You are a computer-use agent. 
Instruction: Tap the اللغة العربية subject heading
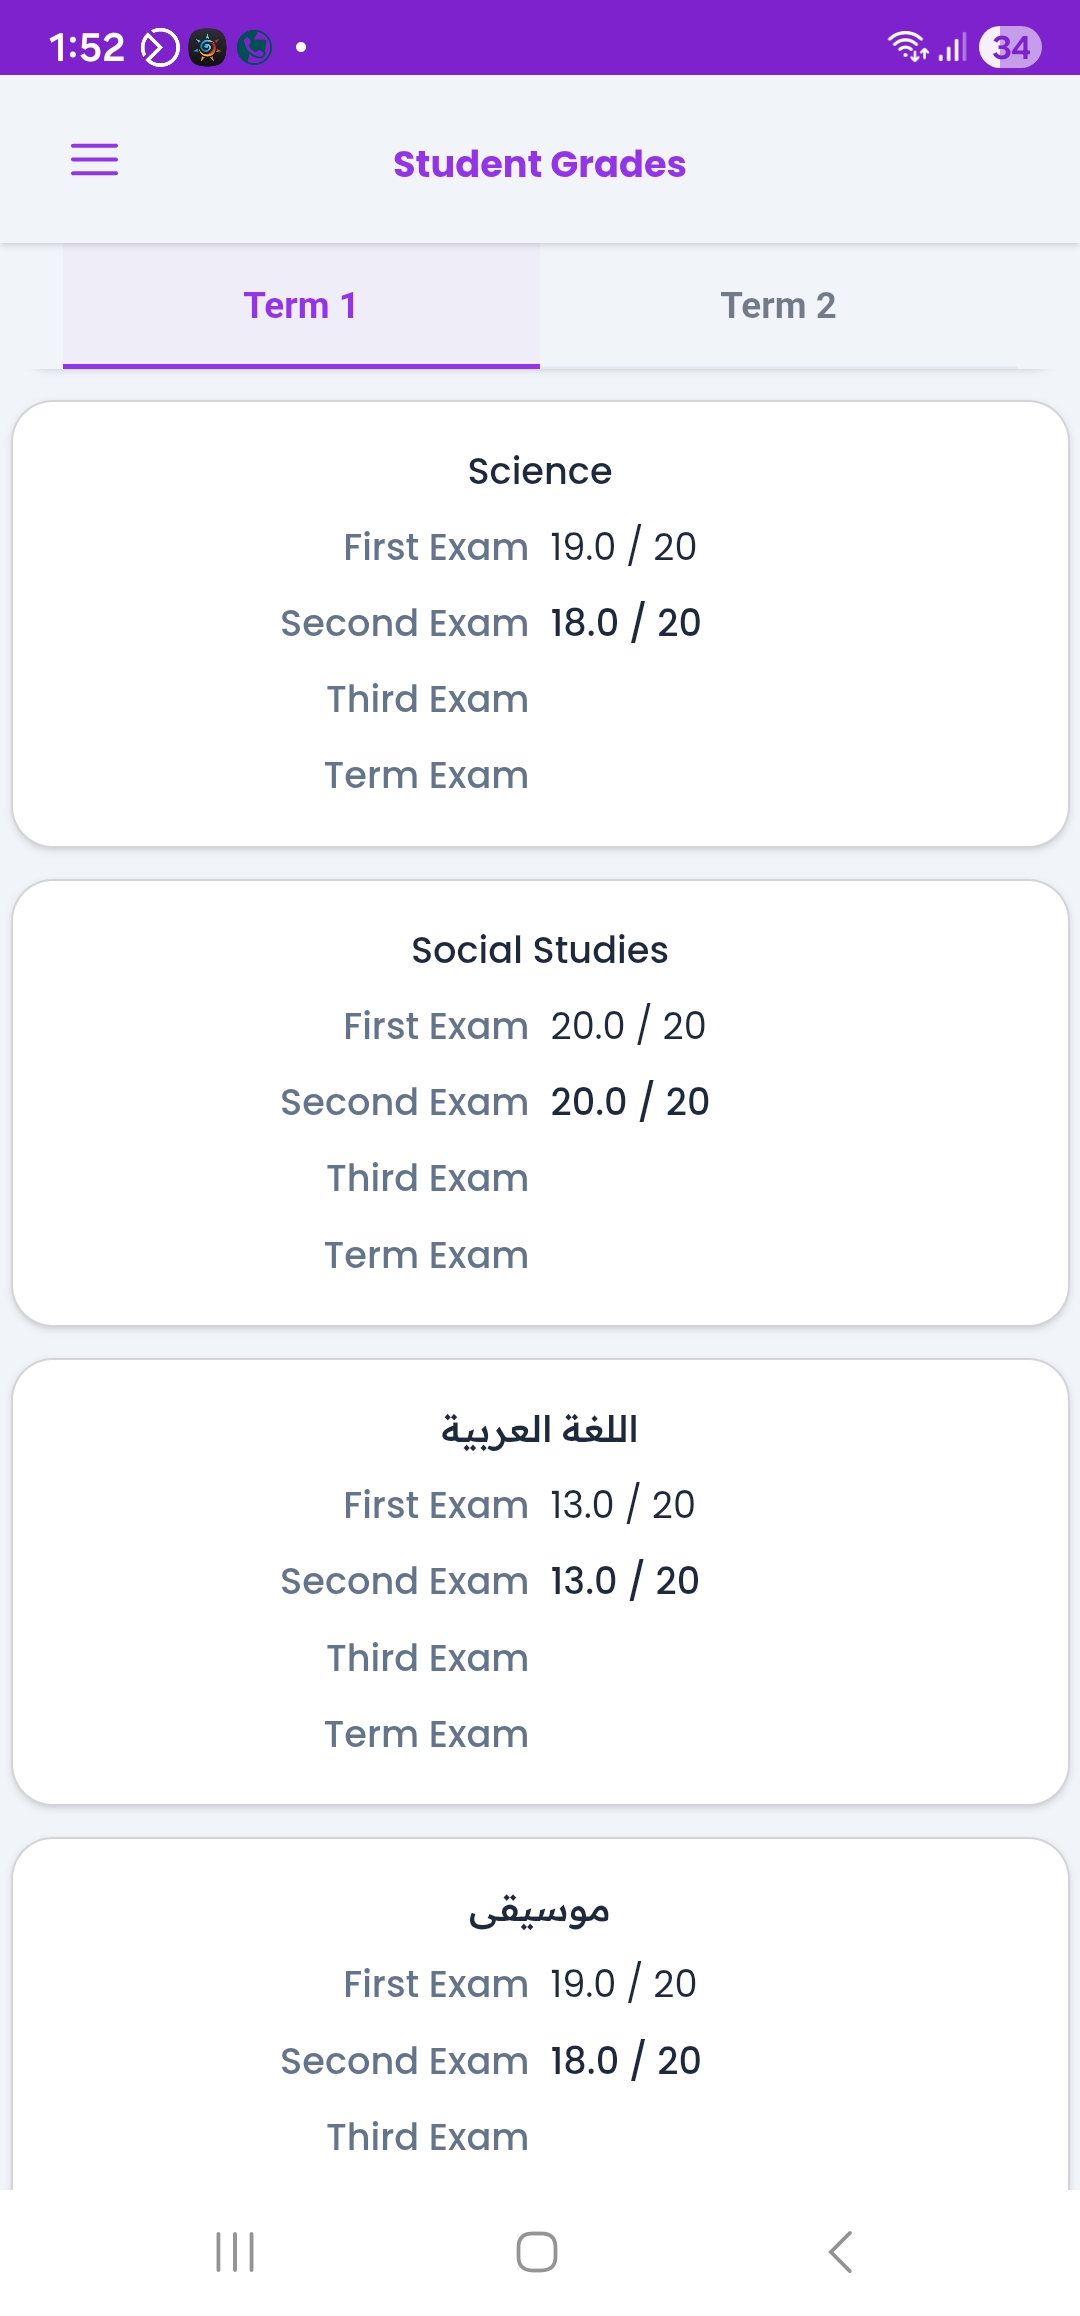(540, 1429)
